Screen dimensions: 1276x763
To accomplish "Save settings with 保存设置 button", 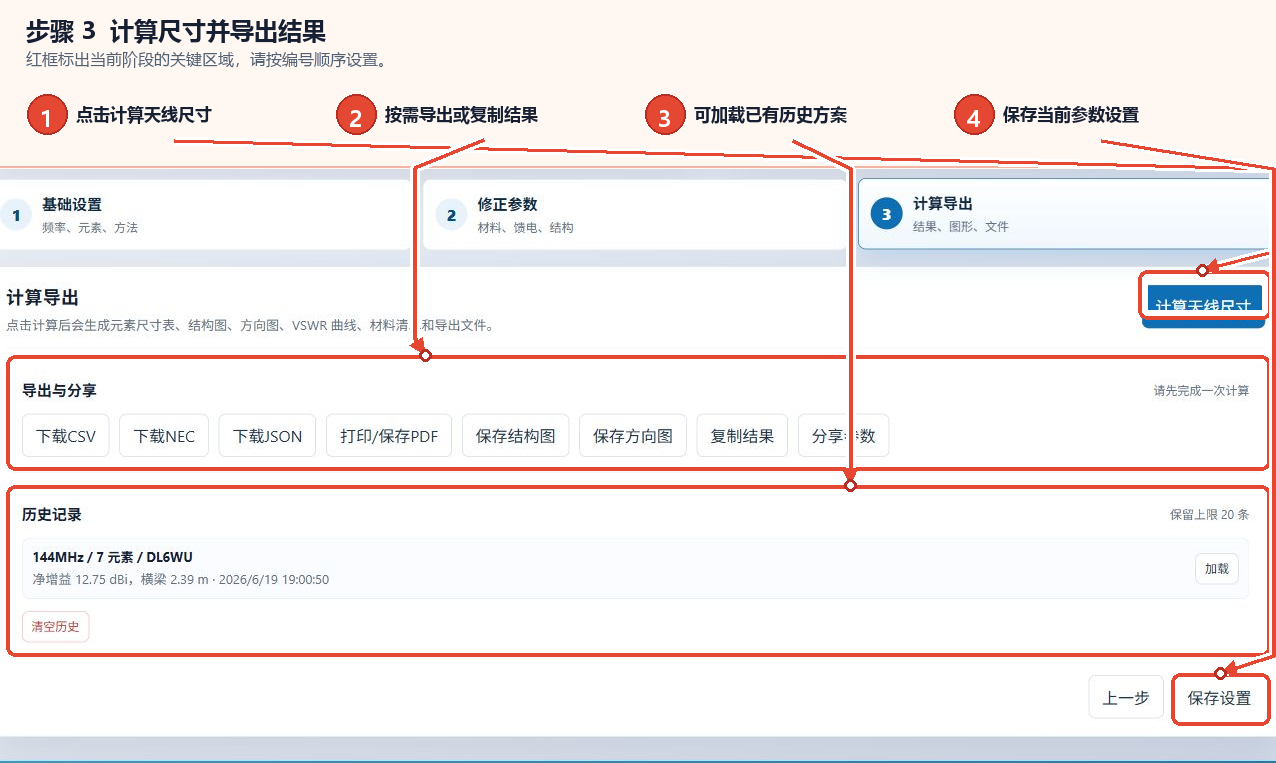I will [x=1219, y=698].
